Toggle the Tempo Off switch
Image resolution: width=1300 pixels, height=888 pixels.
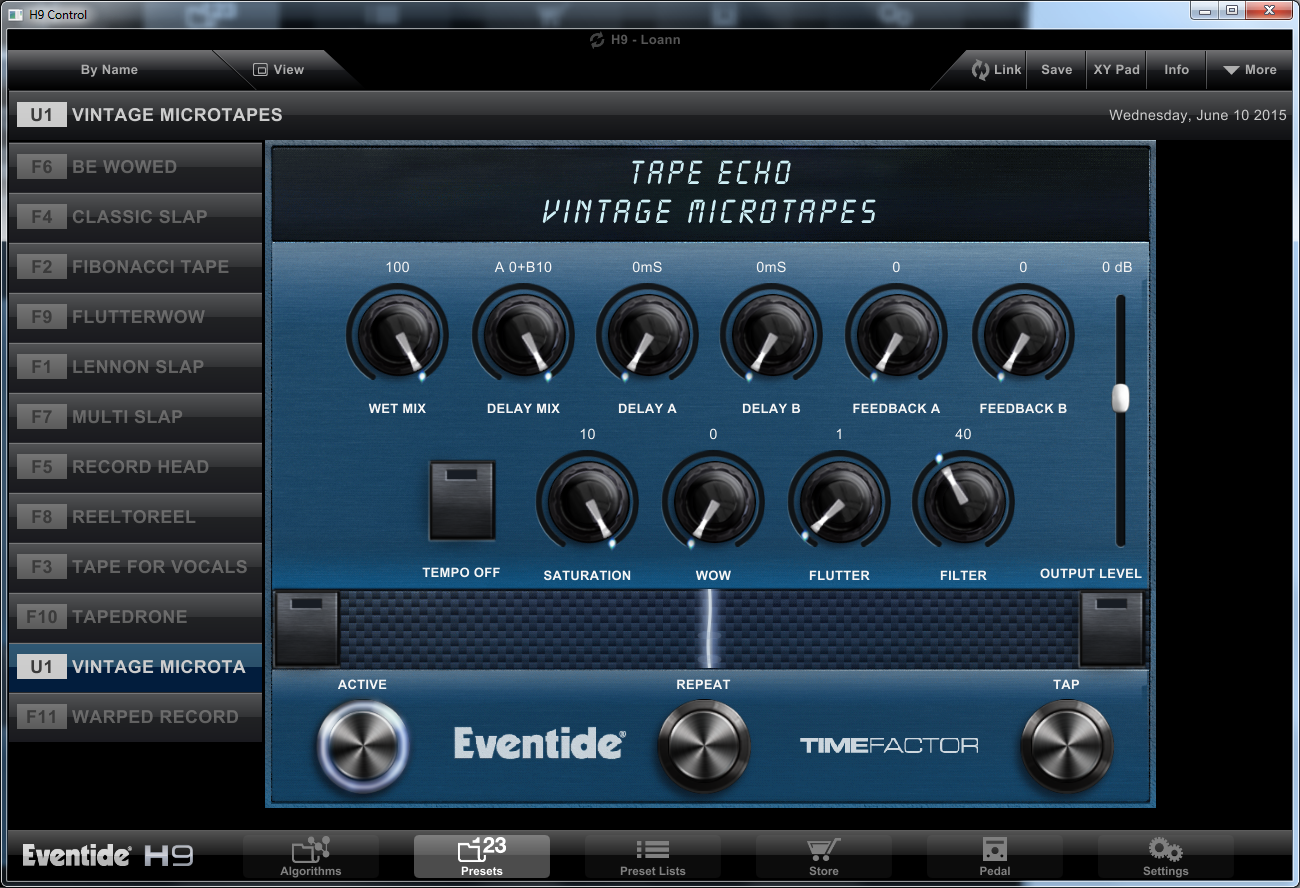[x=462, y=500]
